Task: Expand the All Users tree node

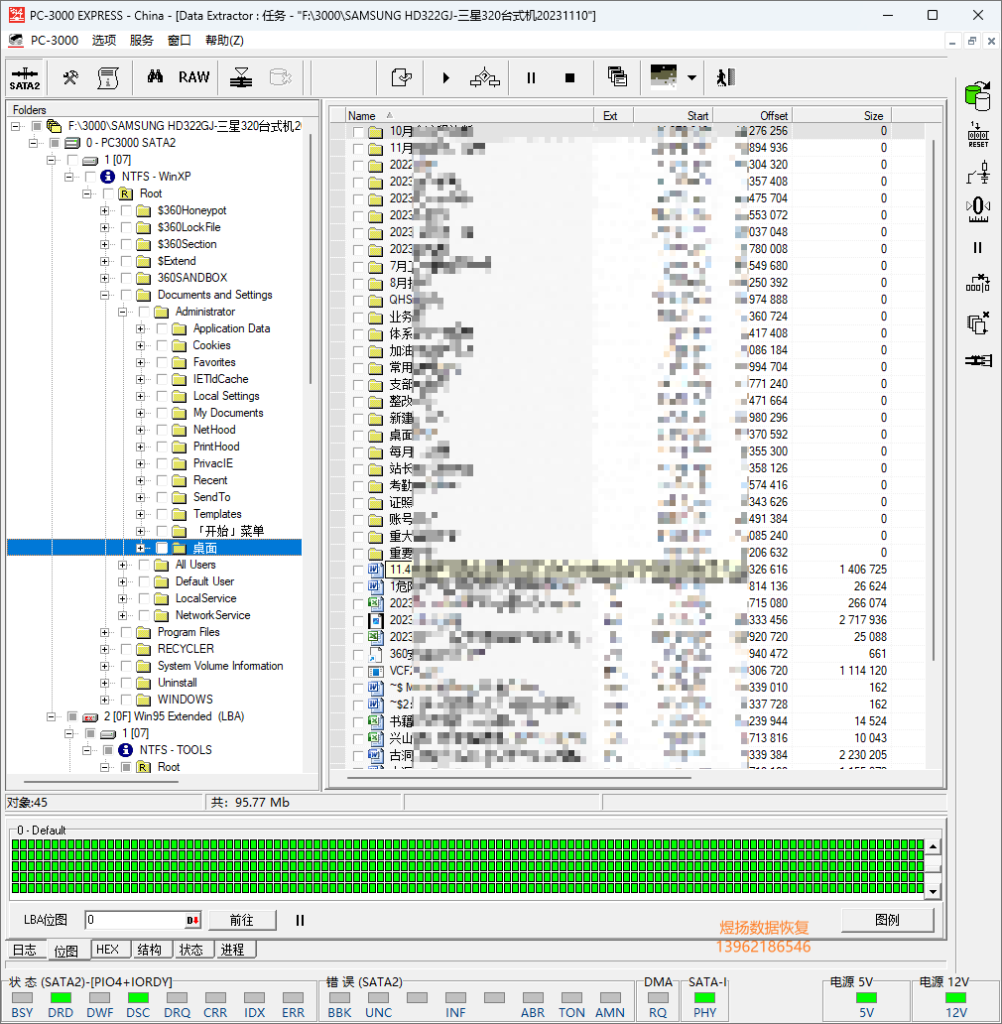Action: (122, 565)
